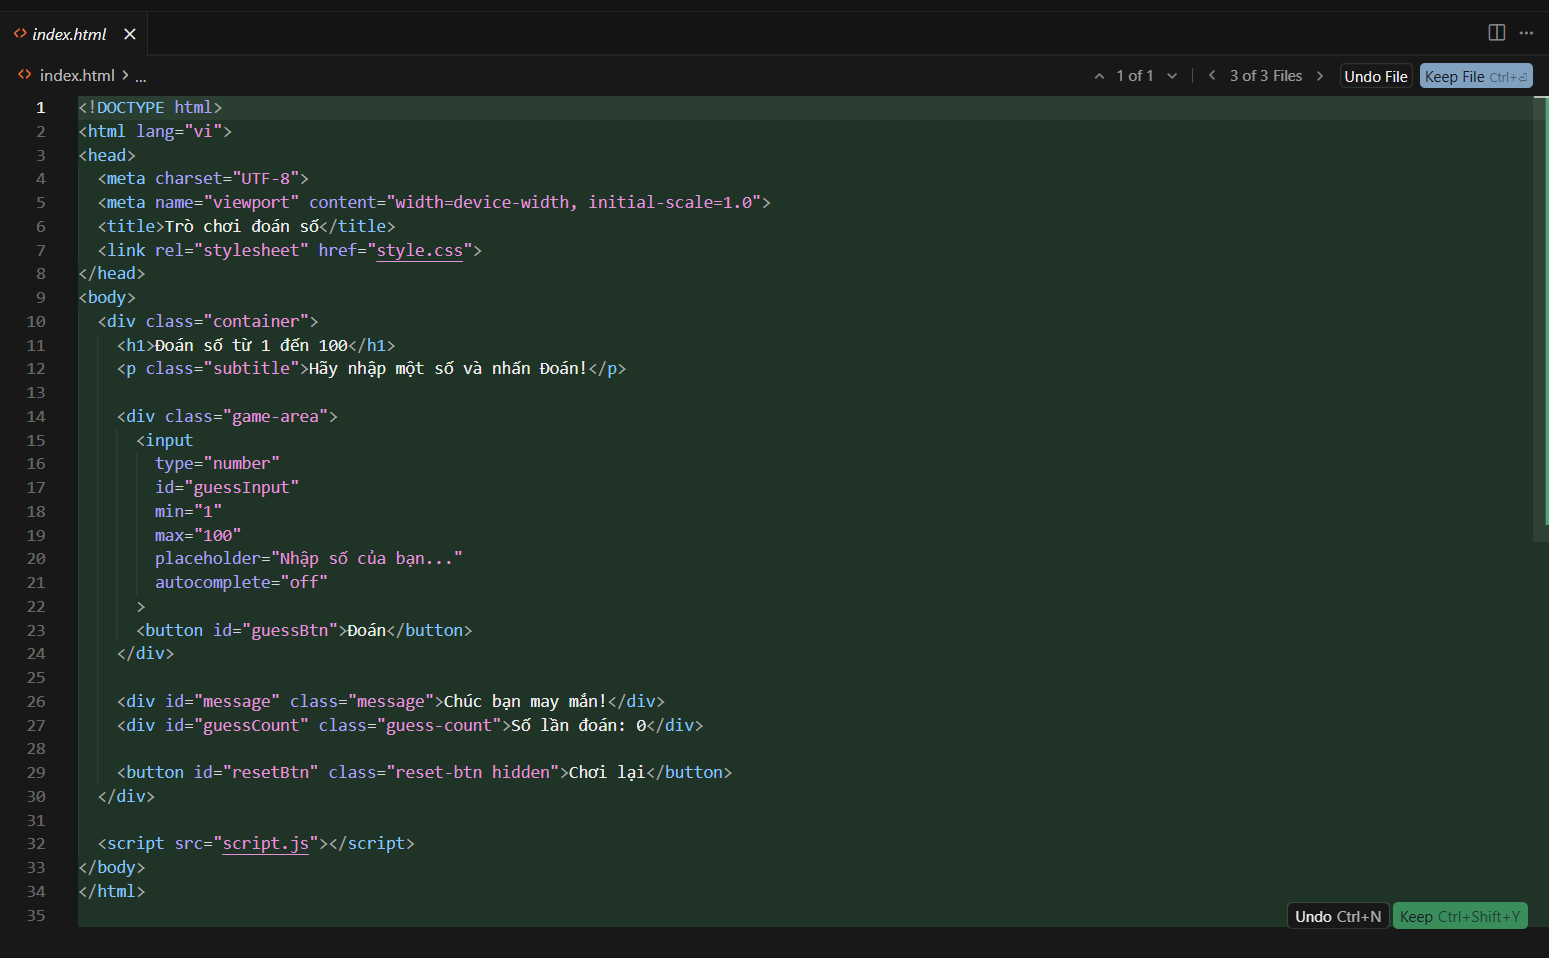Click the split editor right icon
This screenshot has height=958, width=1549.
1496,33
